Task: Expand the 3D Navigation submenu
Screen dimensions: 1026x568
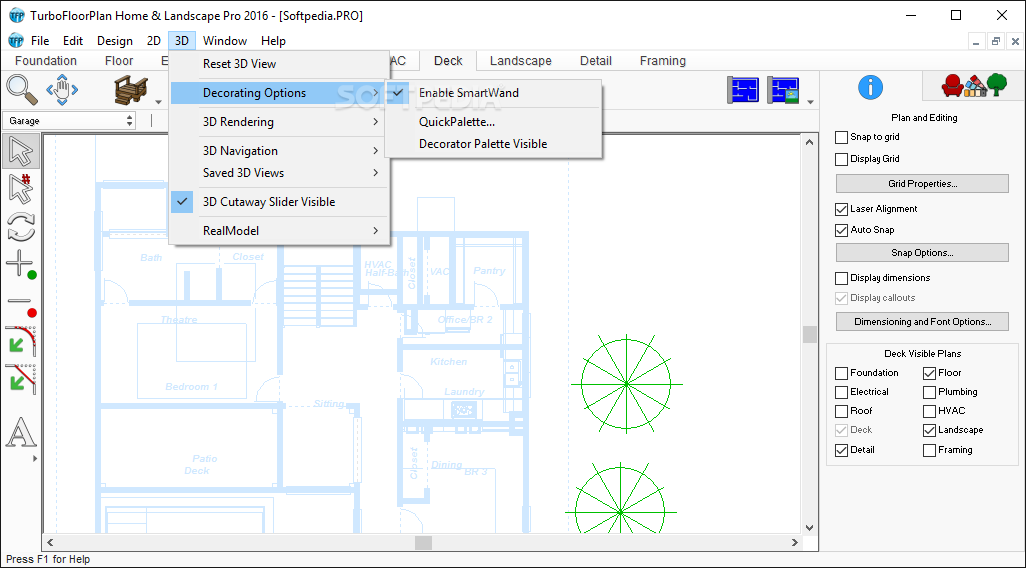Action: [280, 151]
